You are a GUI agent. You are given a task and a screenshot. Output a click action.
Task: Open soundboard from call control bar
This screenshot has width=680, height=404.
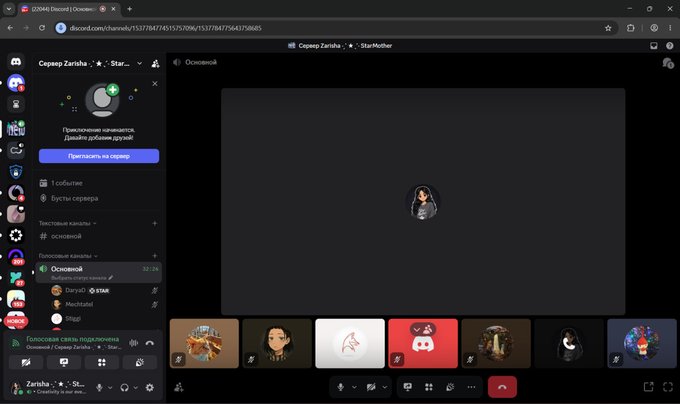[x=450, y=387]
